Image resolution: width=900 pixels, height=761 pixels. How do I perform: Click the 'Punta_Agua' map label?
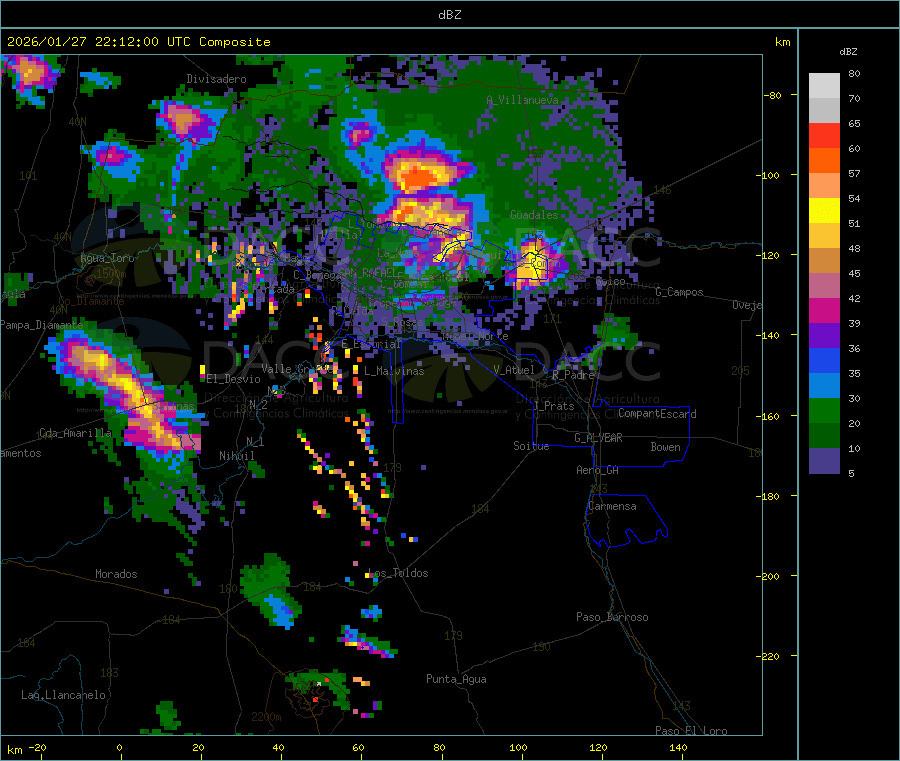click(x=456, y=679)
